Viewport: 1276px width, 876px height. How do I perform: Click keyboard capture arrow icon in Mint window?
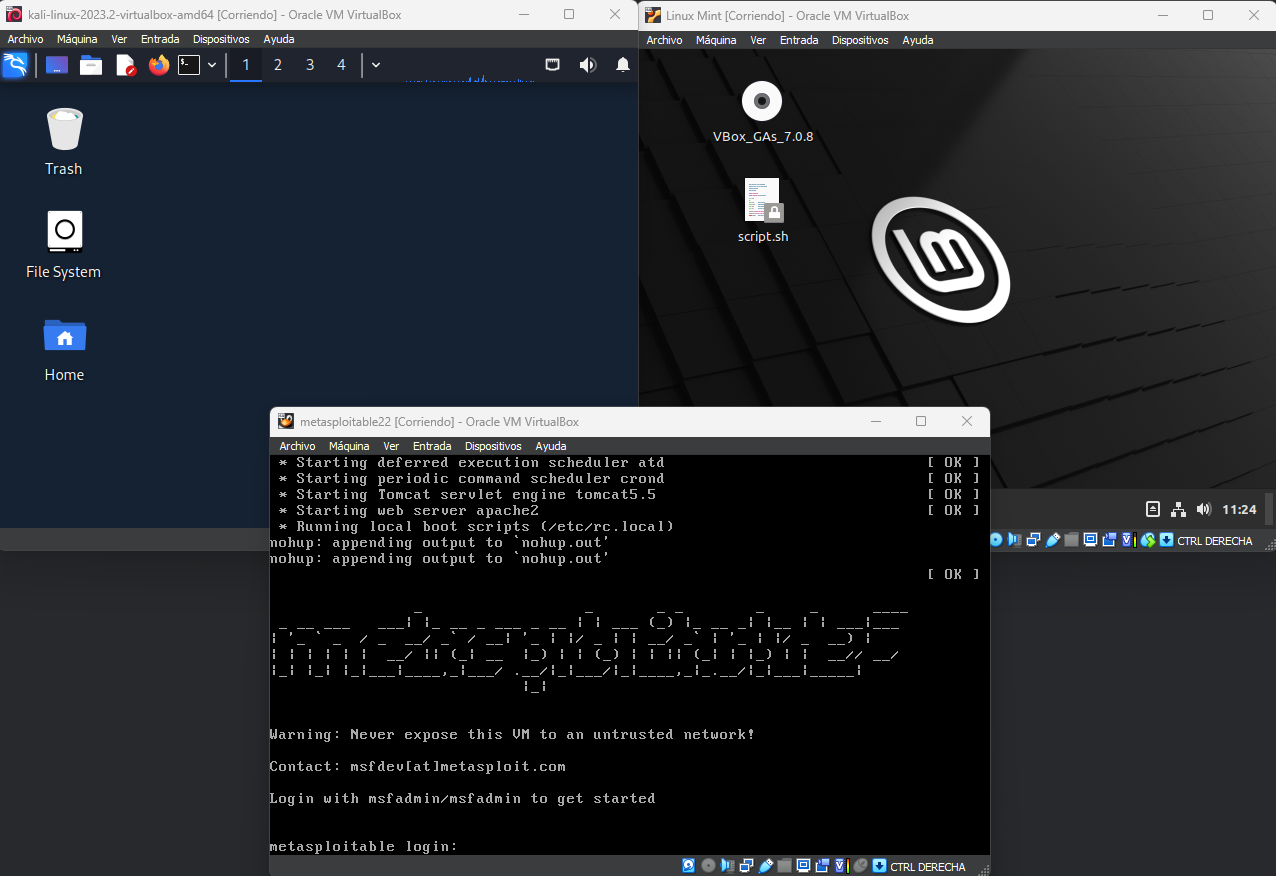1166,540
